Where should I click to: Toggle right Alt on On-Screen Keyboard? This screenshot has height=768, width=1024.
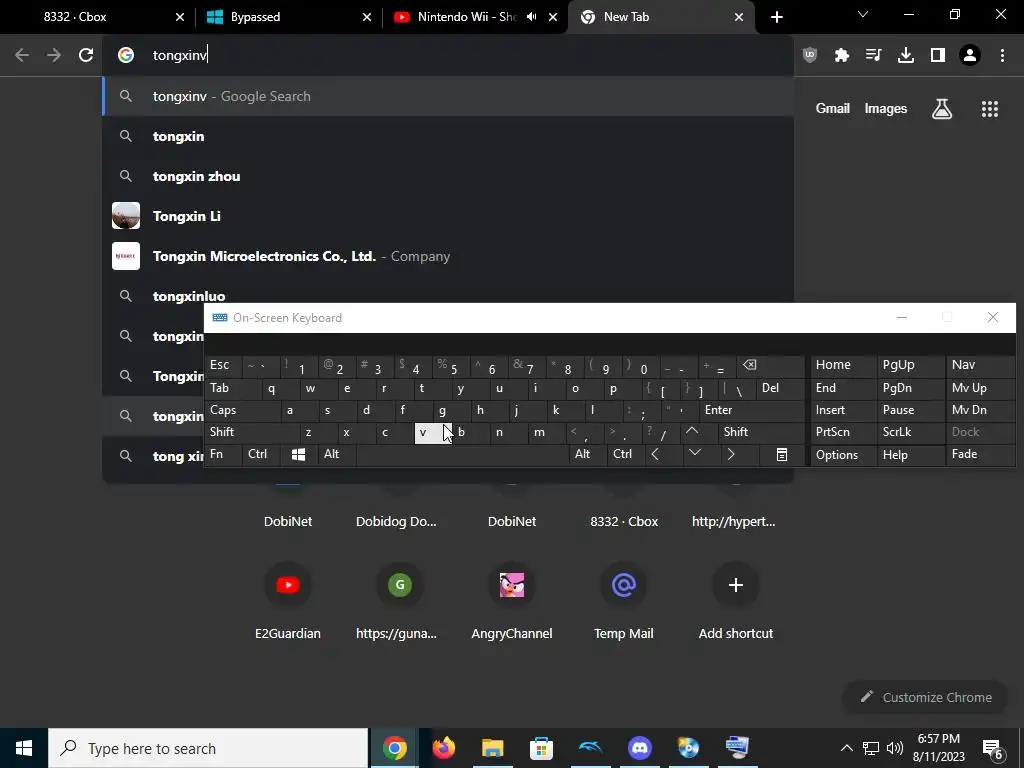click(x=588, y=455)
